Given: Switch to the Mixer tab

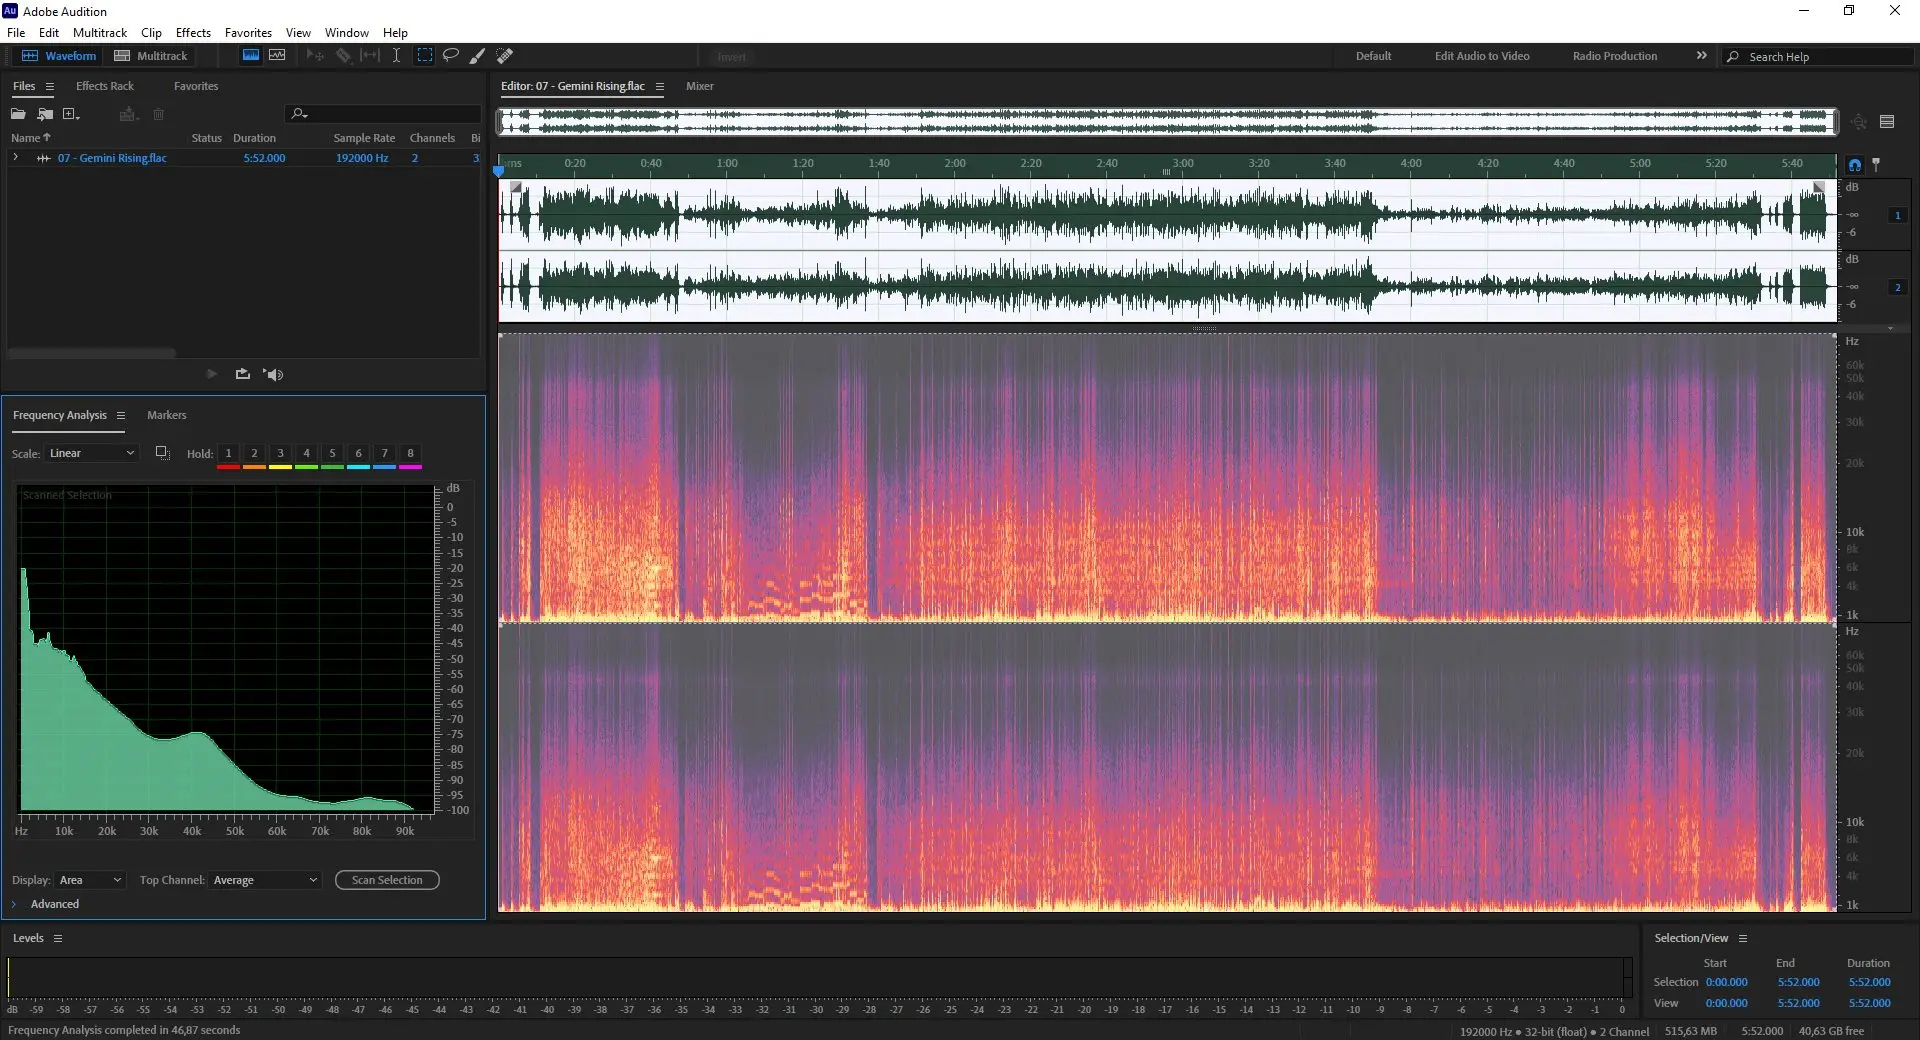Looking at the screenshot, I should pyautogui.click(x=700, y=86).
